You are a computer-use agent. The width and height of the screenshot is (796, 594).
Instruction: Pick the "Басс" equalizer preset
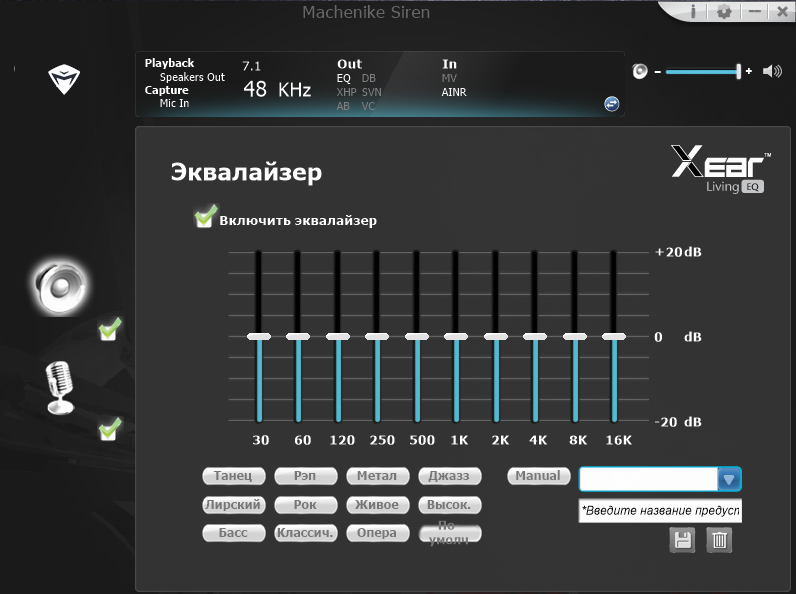233,533
